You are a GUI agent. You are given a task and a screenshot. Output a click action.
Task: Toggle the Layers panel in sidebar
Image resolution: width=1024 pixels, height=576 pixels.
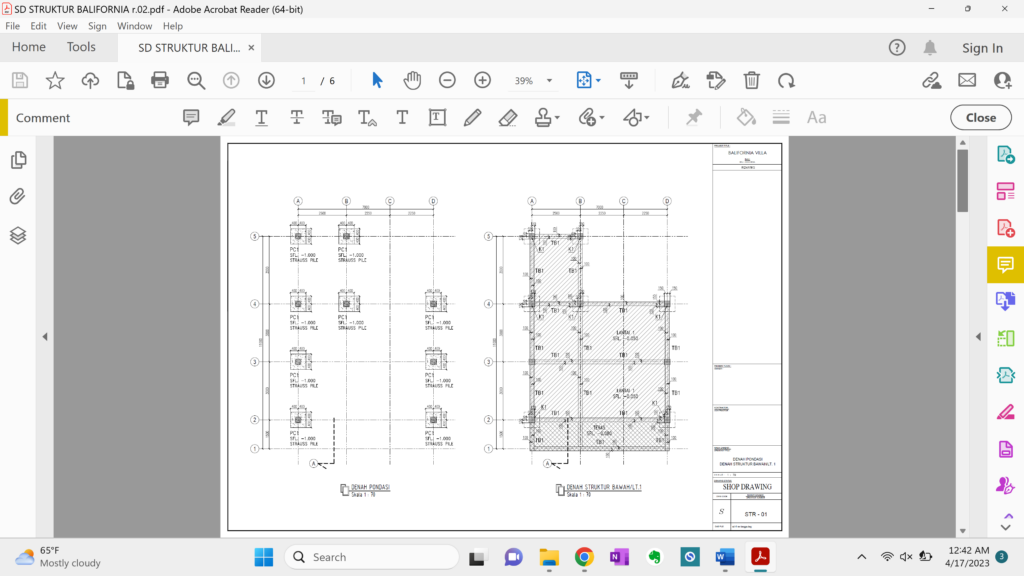point(18,235)
